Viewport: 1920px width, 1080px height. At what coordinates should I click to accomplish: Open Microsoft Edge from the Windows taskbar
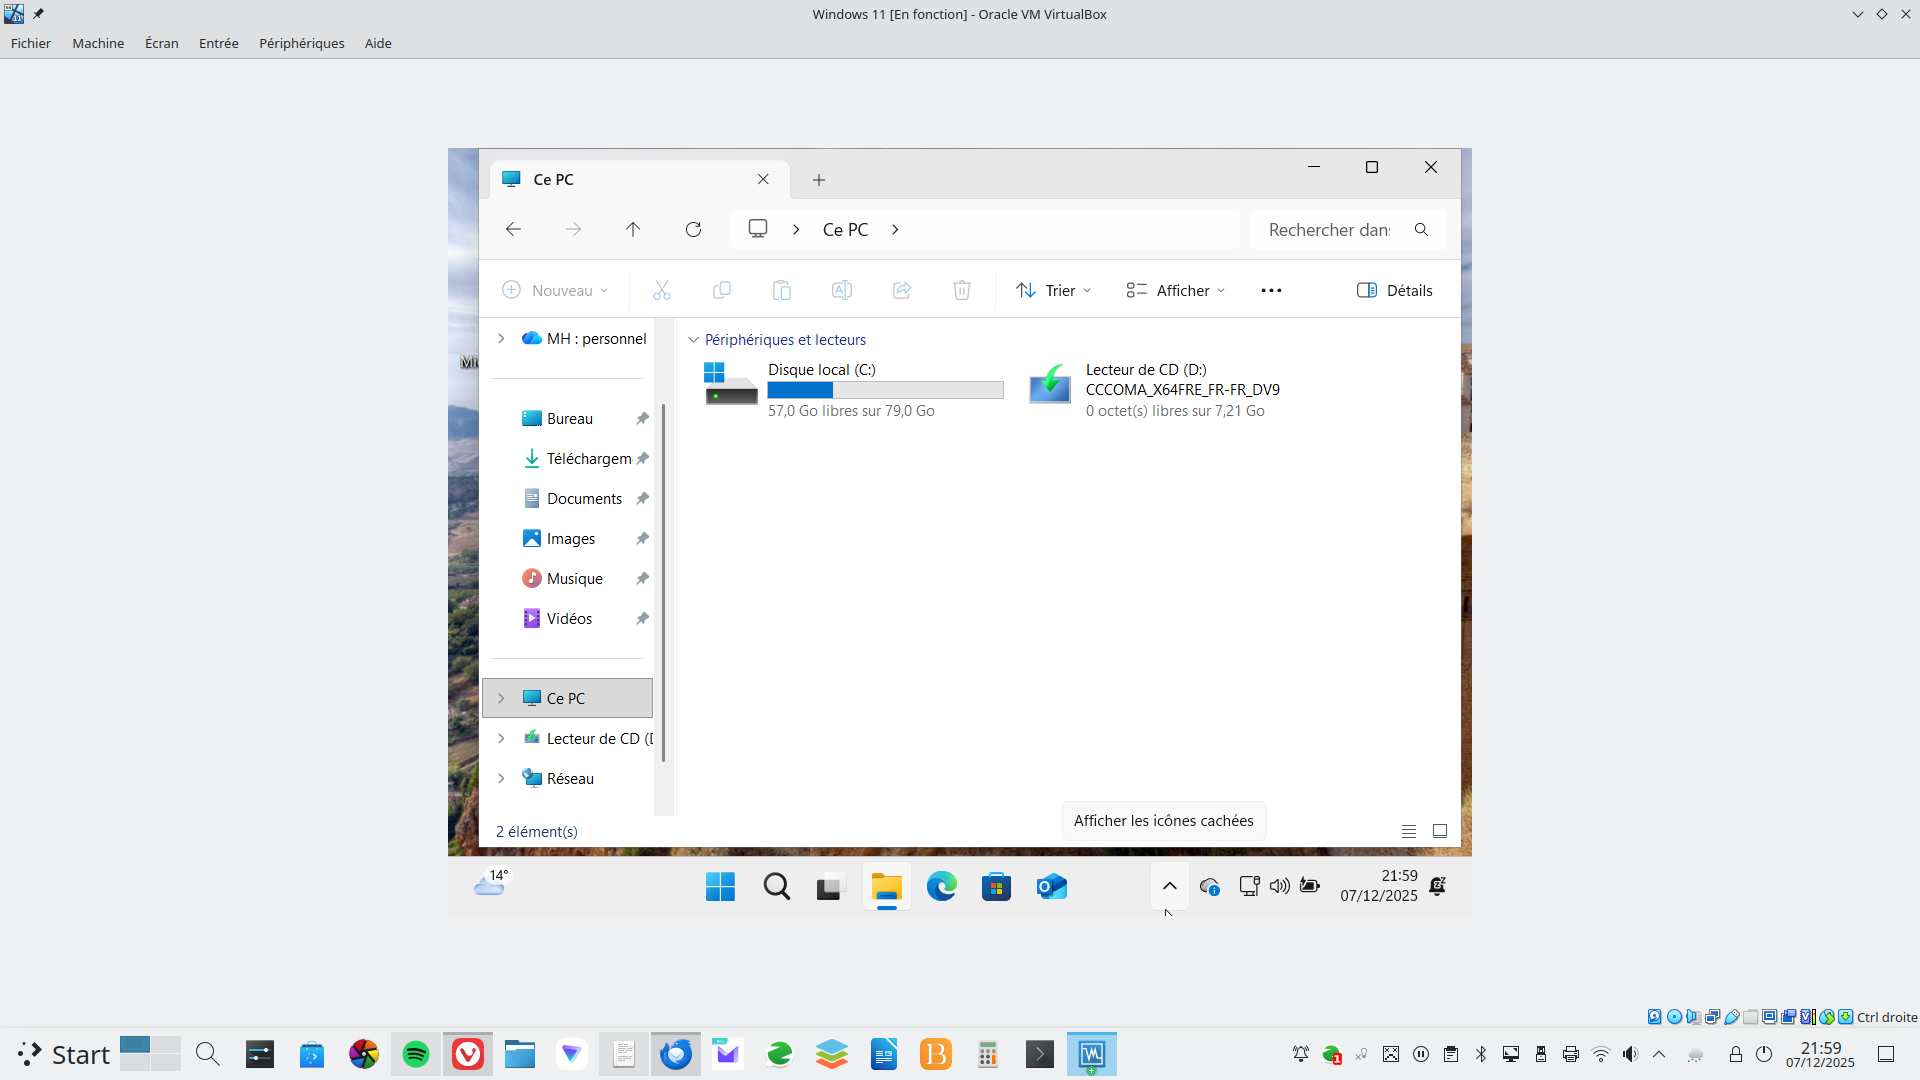point(941,886)
